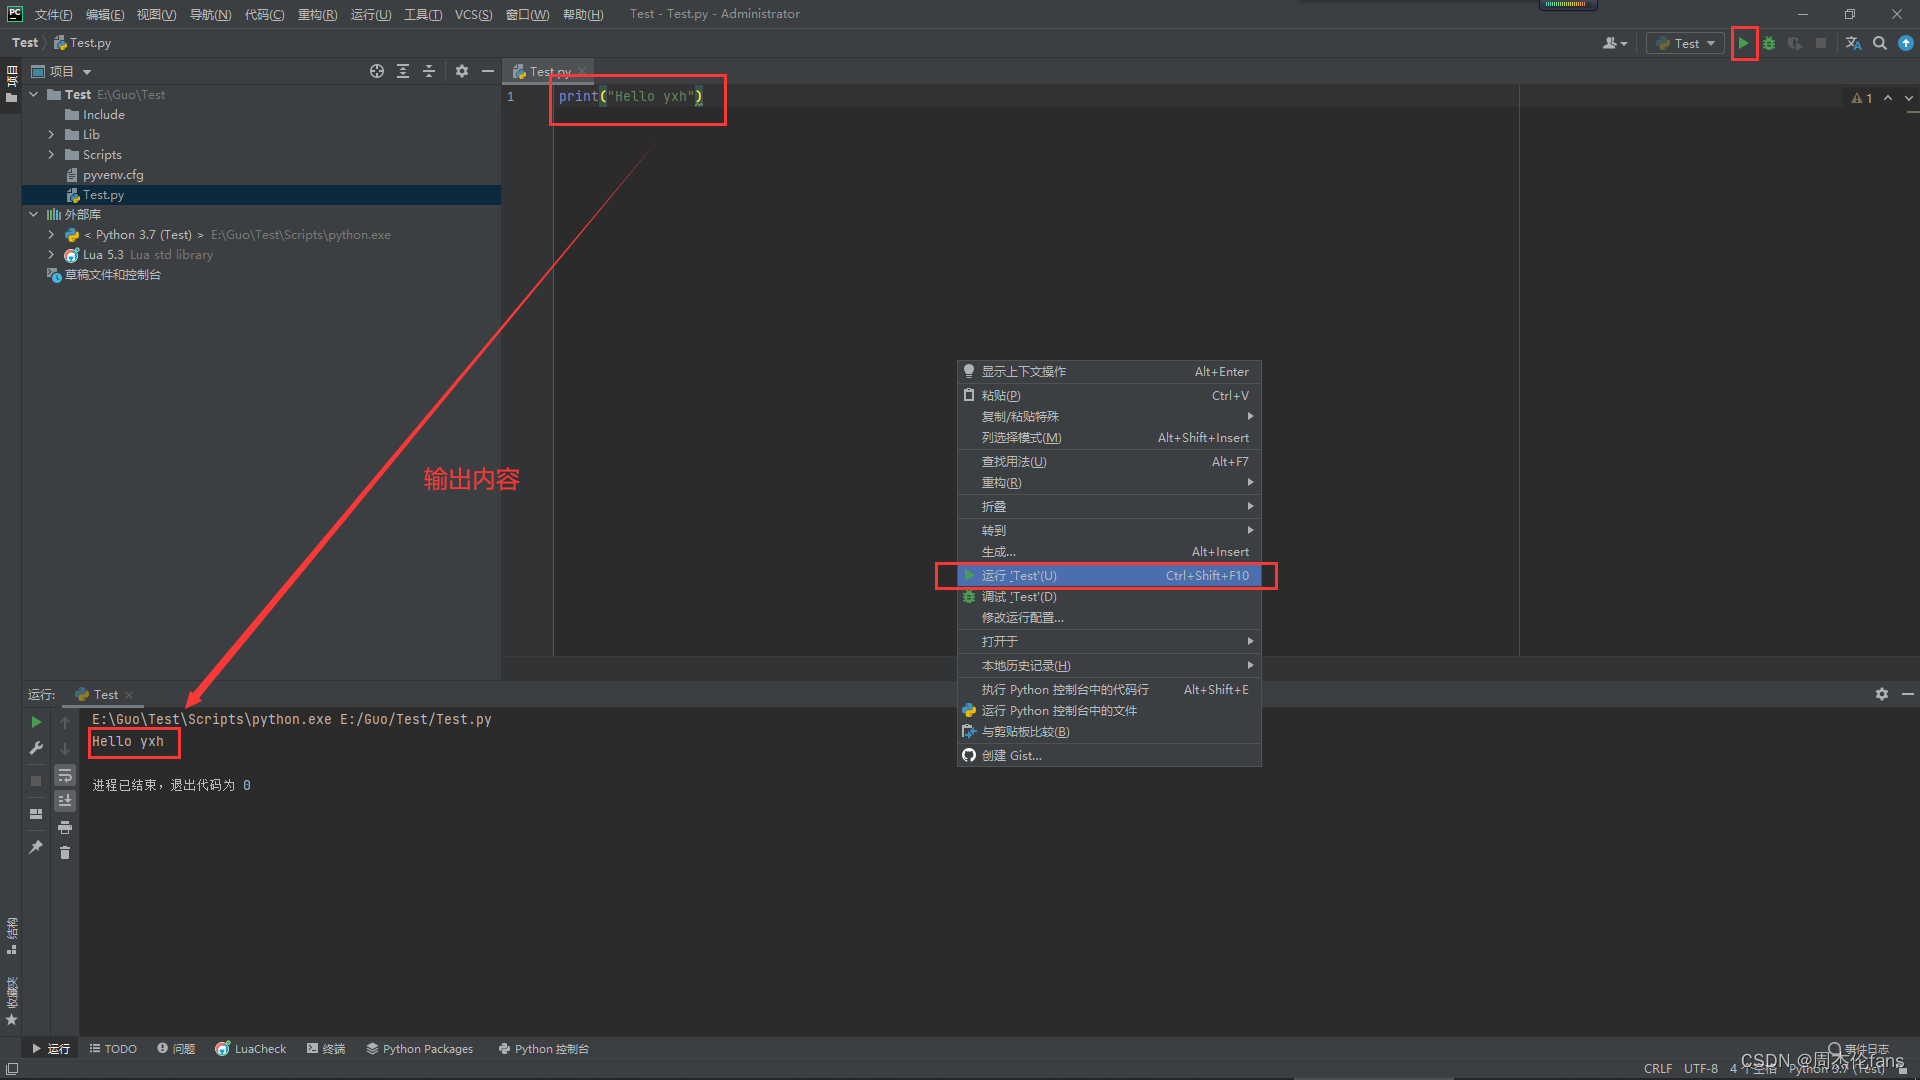
Task: Collapse the 外部库 node
Action: click(34, 214)
